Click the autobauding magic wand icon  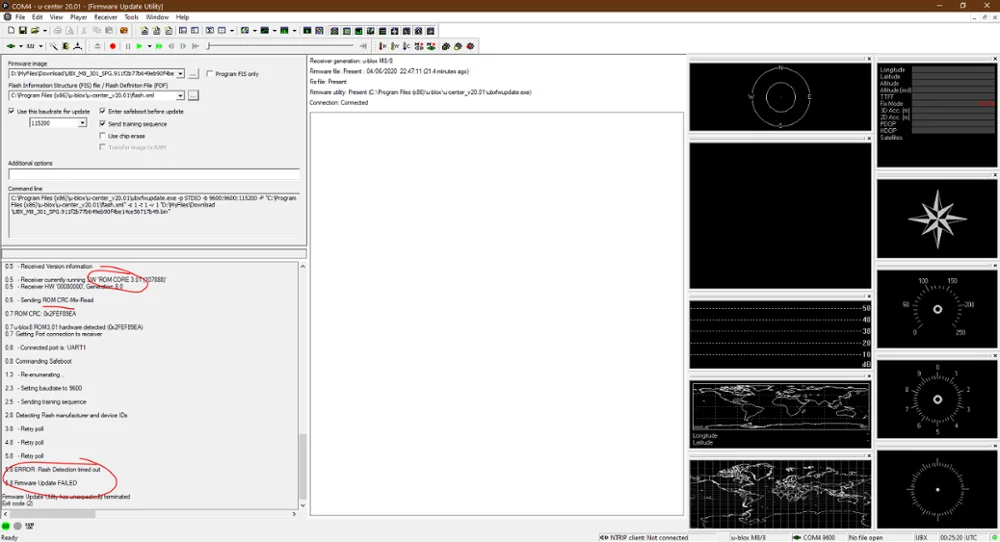[x=54, y=46]
